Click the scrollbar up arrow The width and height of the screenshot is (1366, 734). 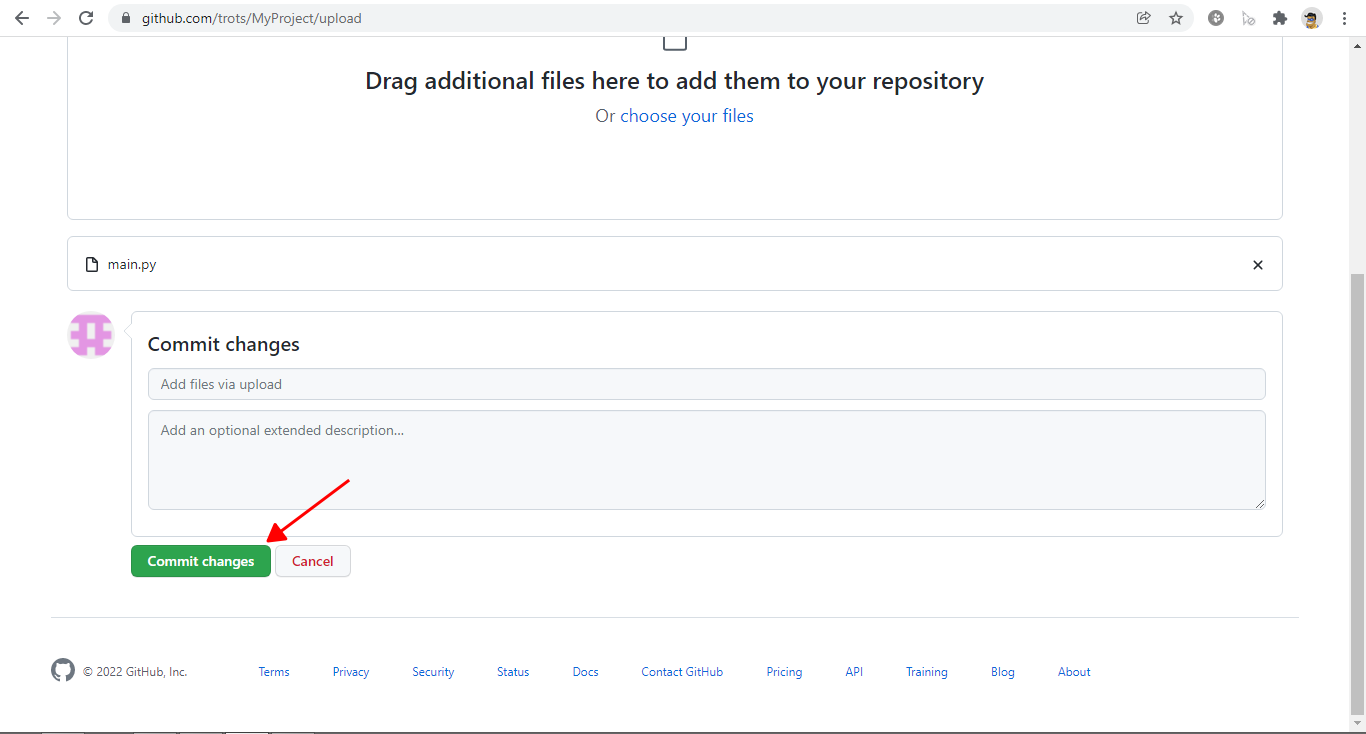(x=1358, y=45)
